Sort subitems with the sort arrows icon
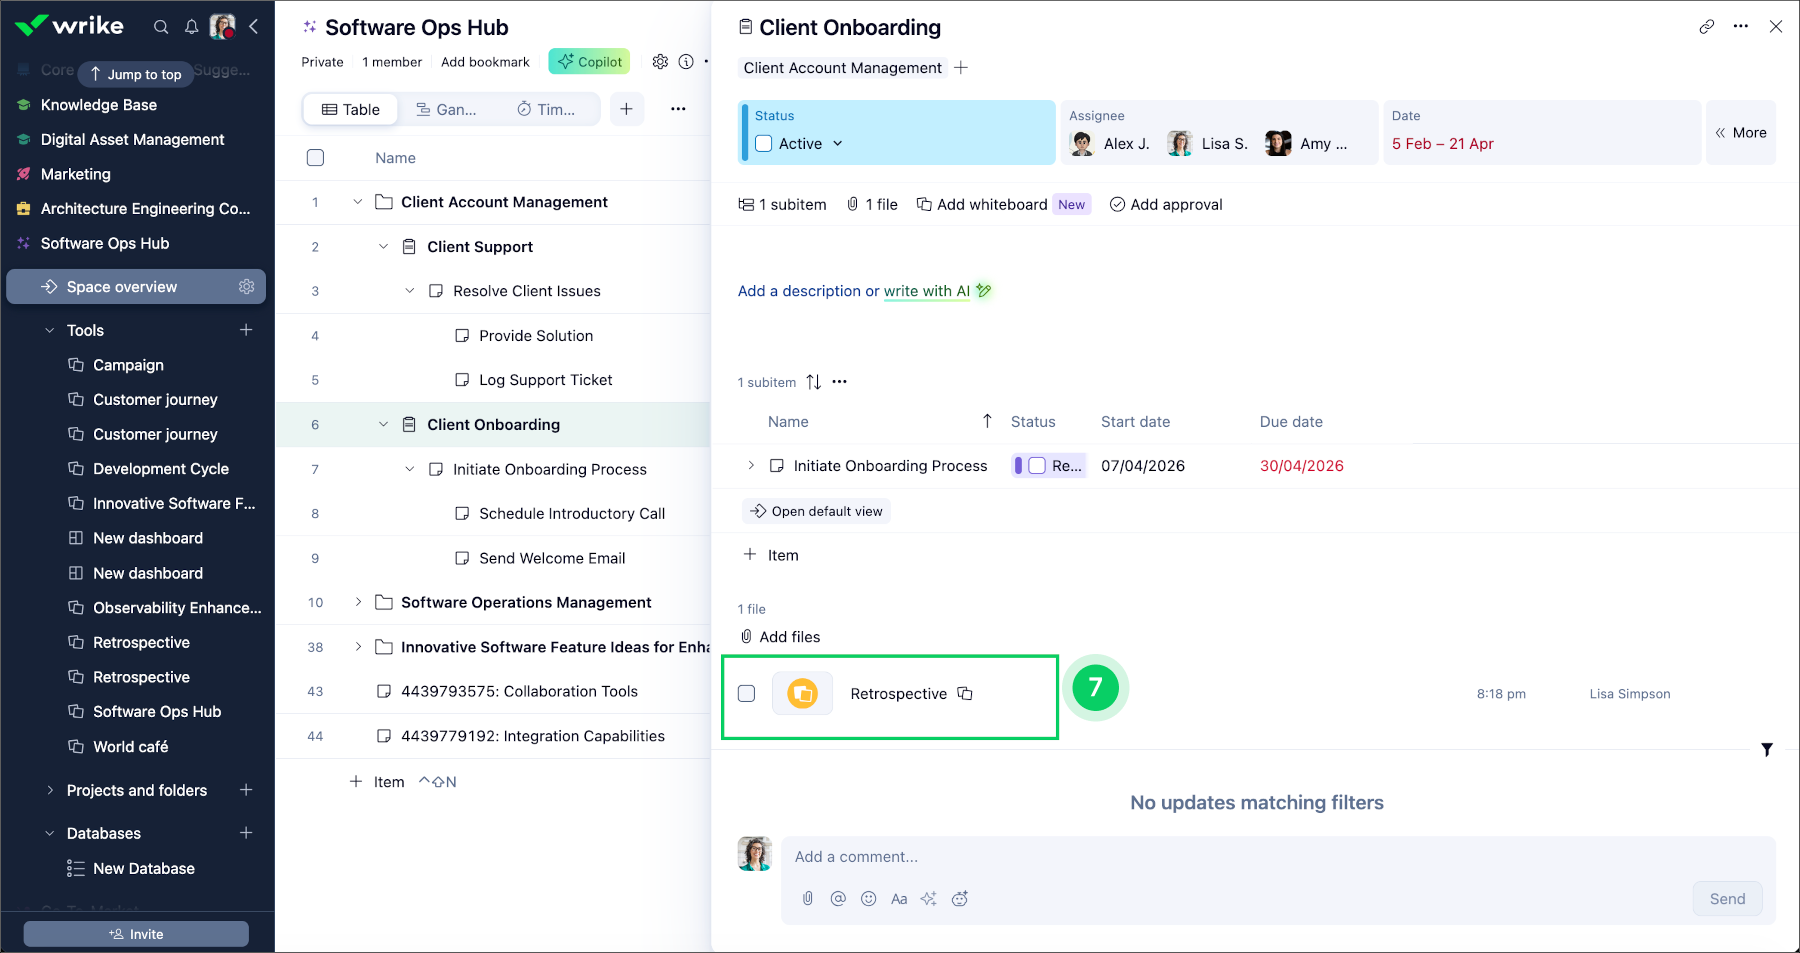This screenshot has width=1800, height=953. (x=814, y=382)
